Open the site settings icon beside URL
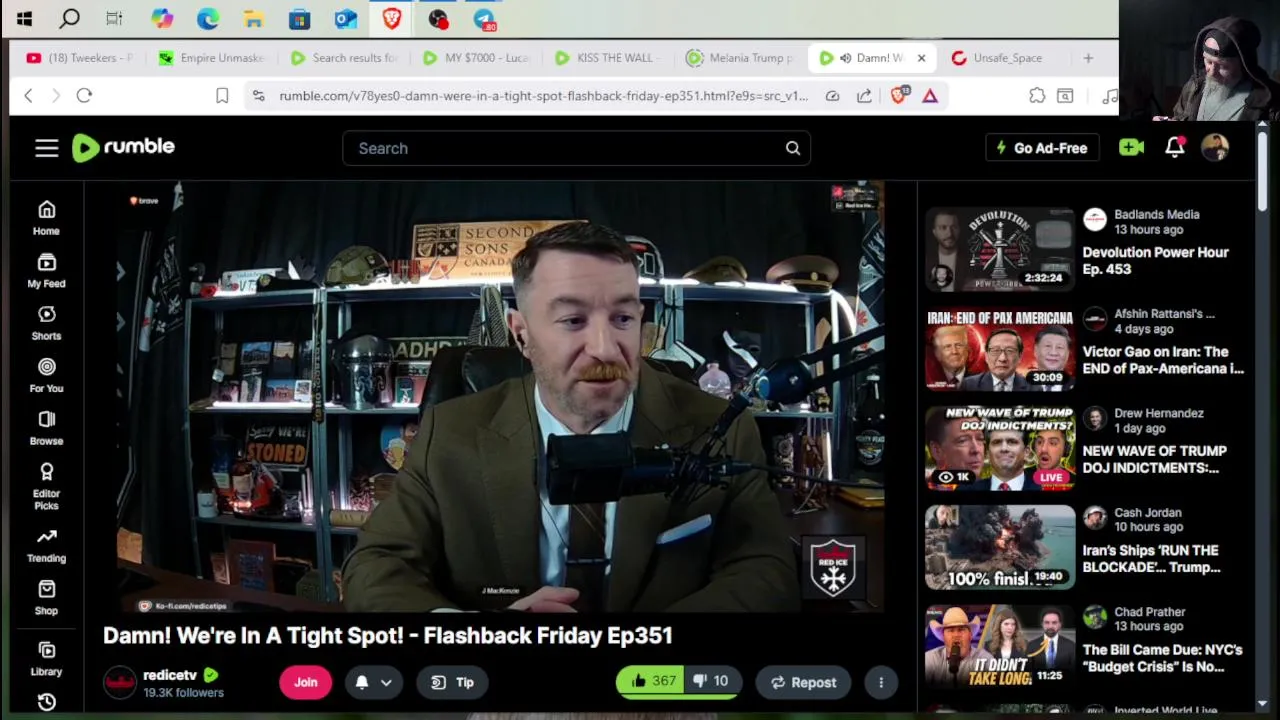Image resolution: width=1280 pixels, height=720 pixels. point(258,95)
